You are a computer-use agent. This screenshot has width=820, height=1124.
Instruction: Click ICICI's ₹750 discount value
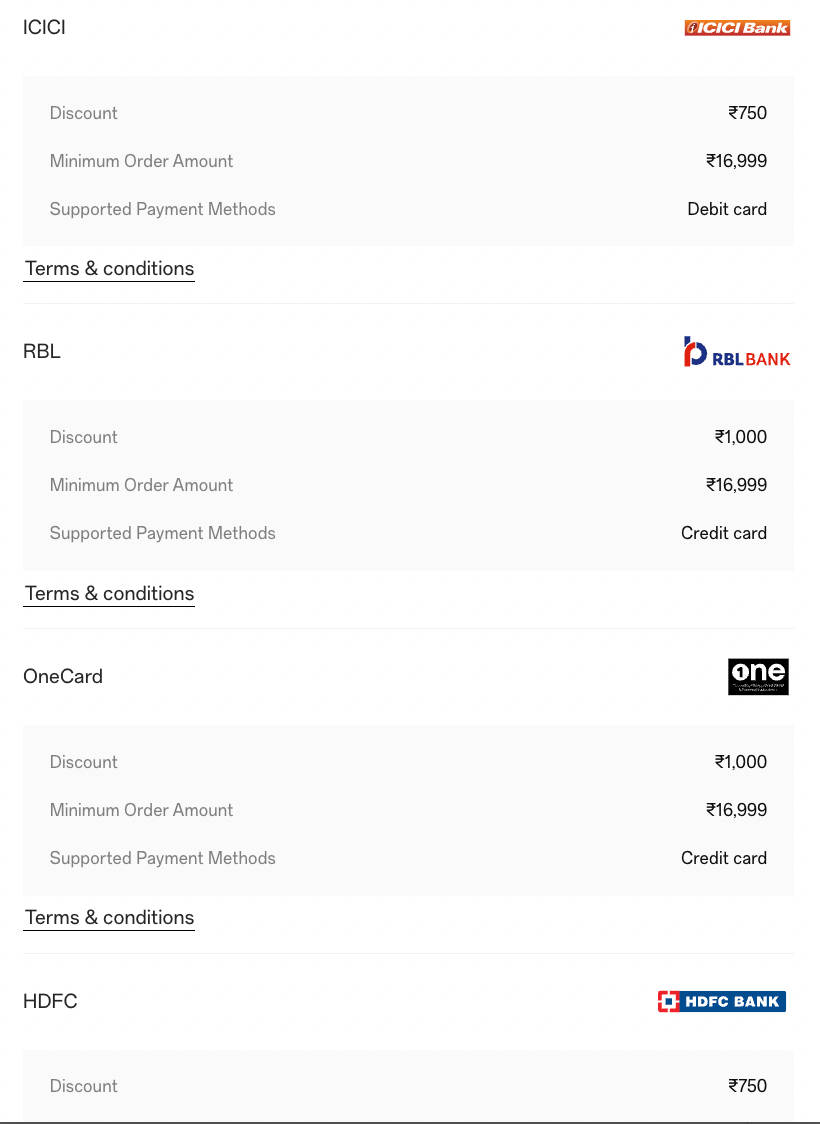tap(747, 113)
